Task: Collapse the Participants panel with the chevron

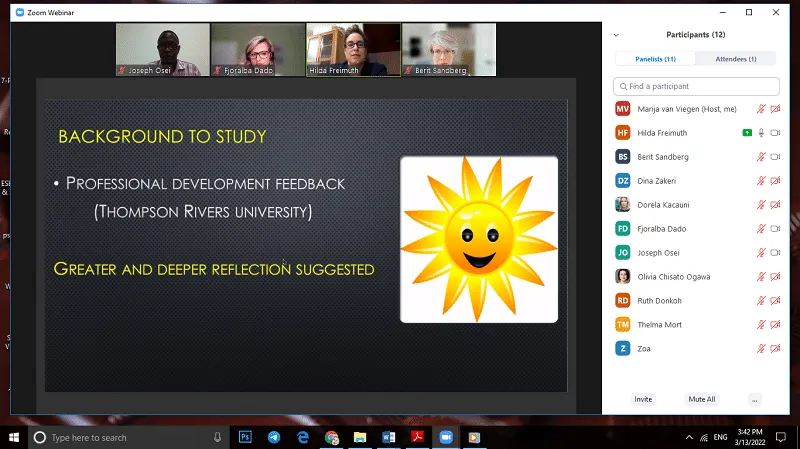Action: [x=616, y=35]
